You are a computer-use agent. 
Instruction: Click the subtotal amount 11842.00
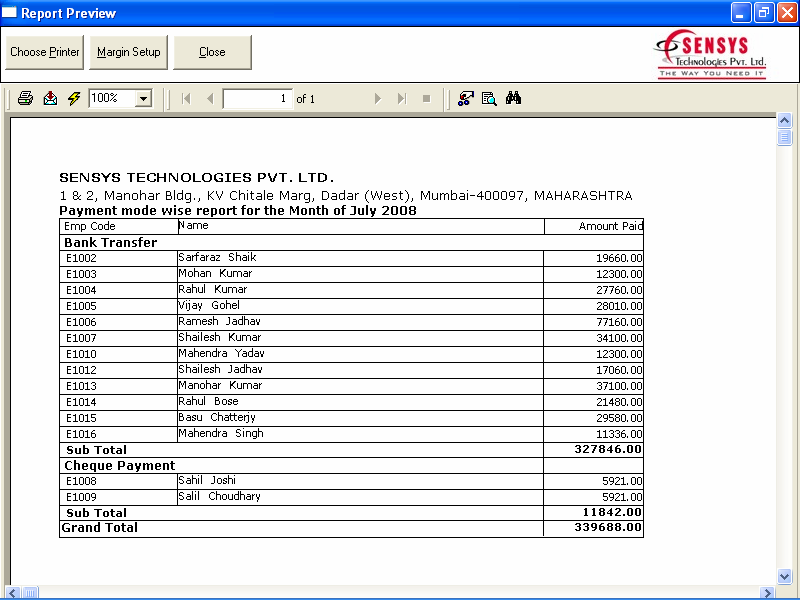tap(612, 512)
